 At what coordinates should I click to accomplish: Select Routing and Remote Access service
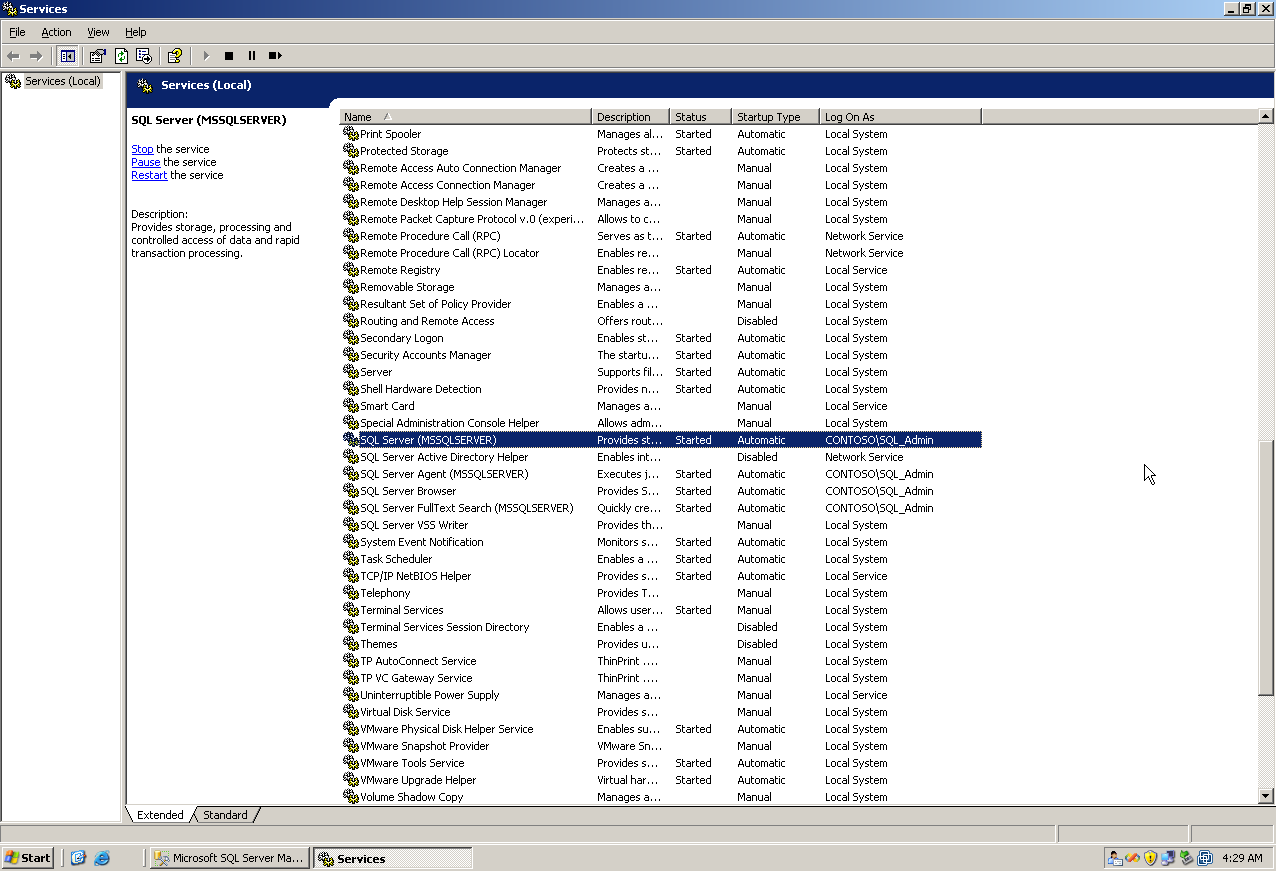427,321
